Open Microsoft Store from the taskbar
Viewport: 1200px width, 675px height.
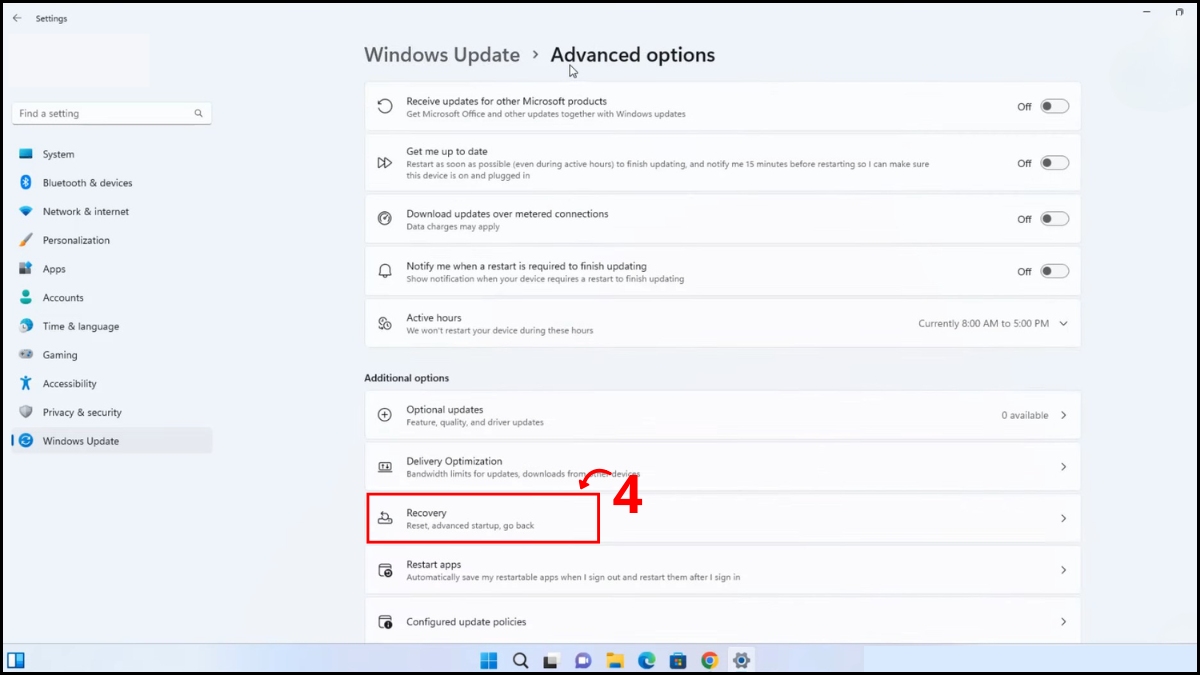pyautogui.click(x=678, y=660)
